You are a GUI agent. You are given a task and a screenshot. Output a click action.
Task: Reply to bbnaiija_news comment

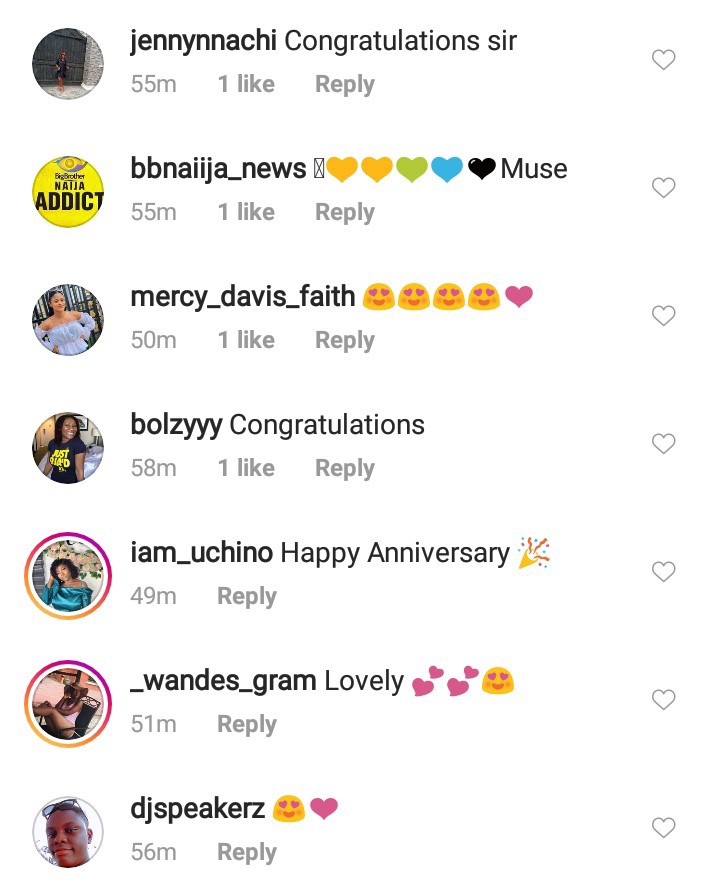click(345, 212)
